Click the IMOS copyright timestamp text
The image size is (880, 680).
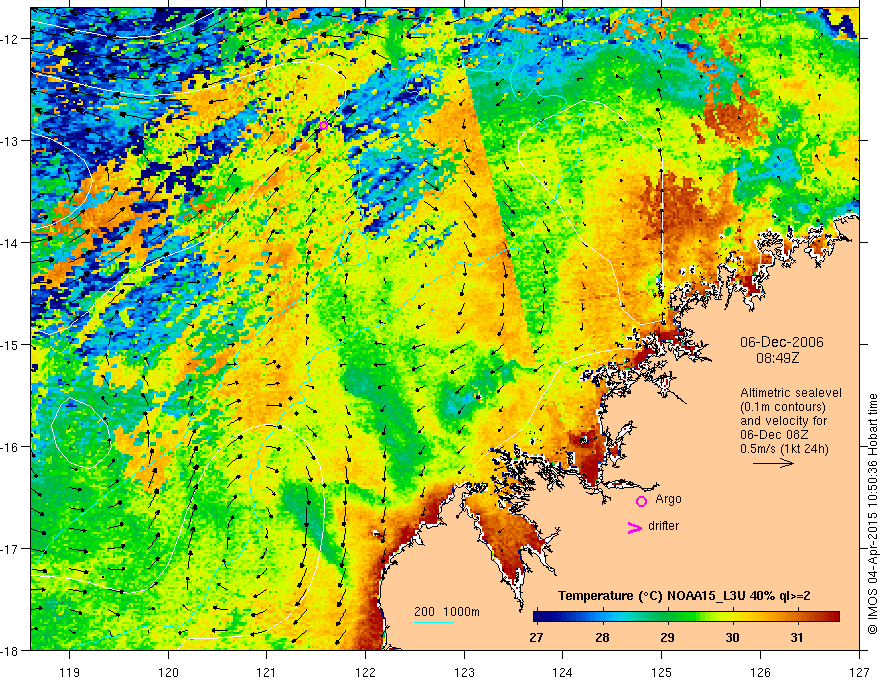[x=872, y=514]
